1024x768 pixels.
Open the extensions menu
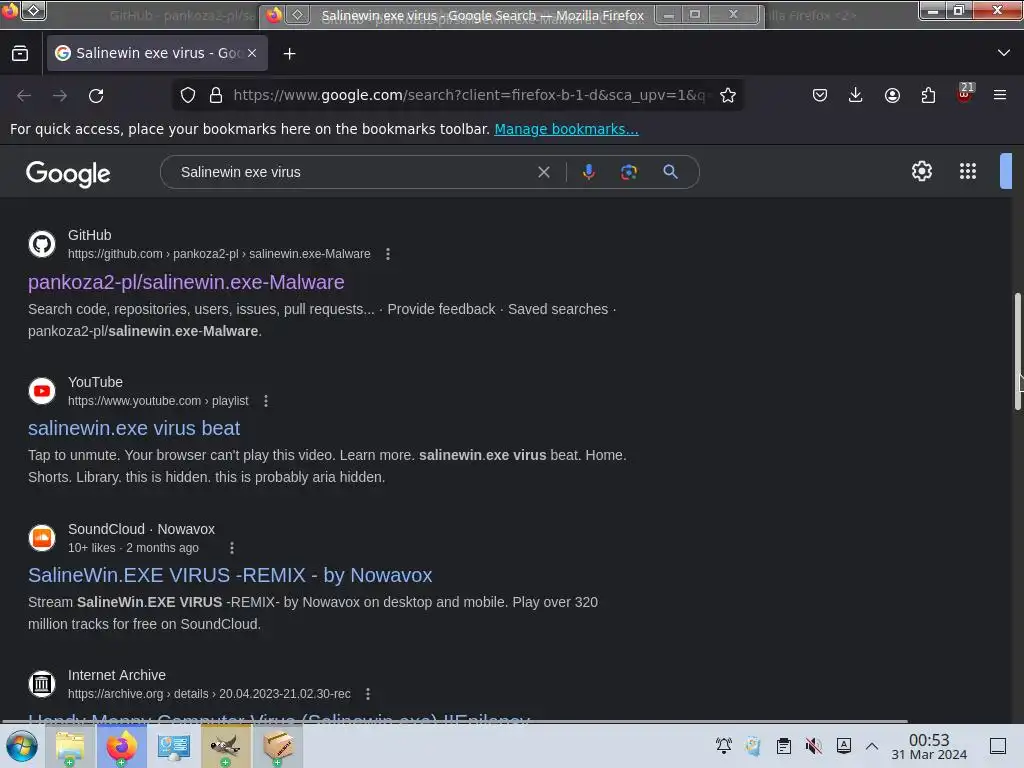(928, 95)
